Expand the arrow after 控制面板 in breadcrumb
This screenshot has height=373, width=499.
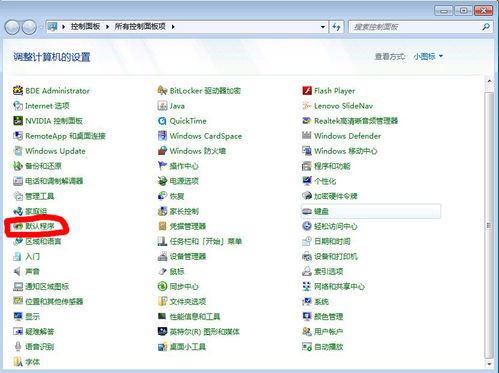click(x=107, y=27)
